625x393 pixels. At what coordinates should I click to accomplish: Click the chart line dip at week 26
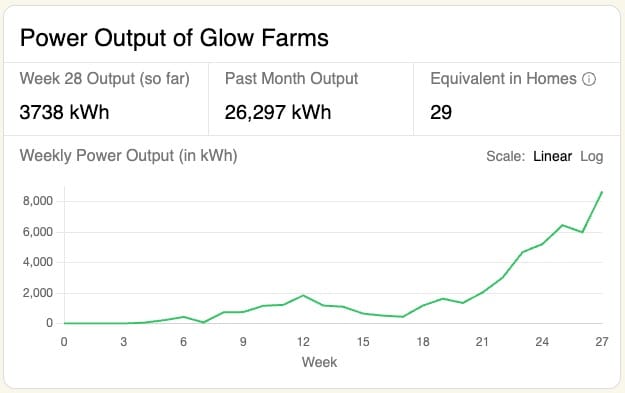coord(582,232)
